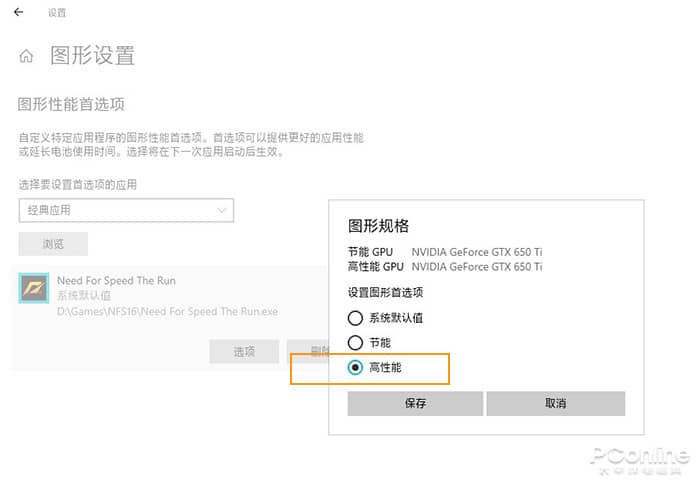
Task: Click the 浏览 button
Action: pos(53,244)
